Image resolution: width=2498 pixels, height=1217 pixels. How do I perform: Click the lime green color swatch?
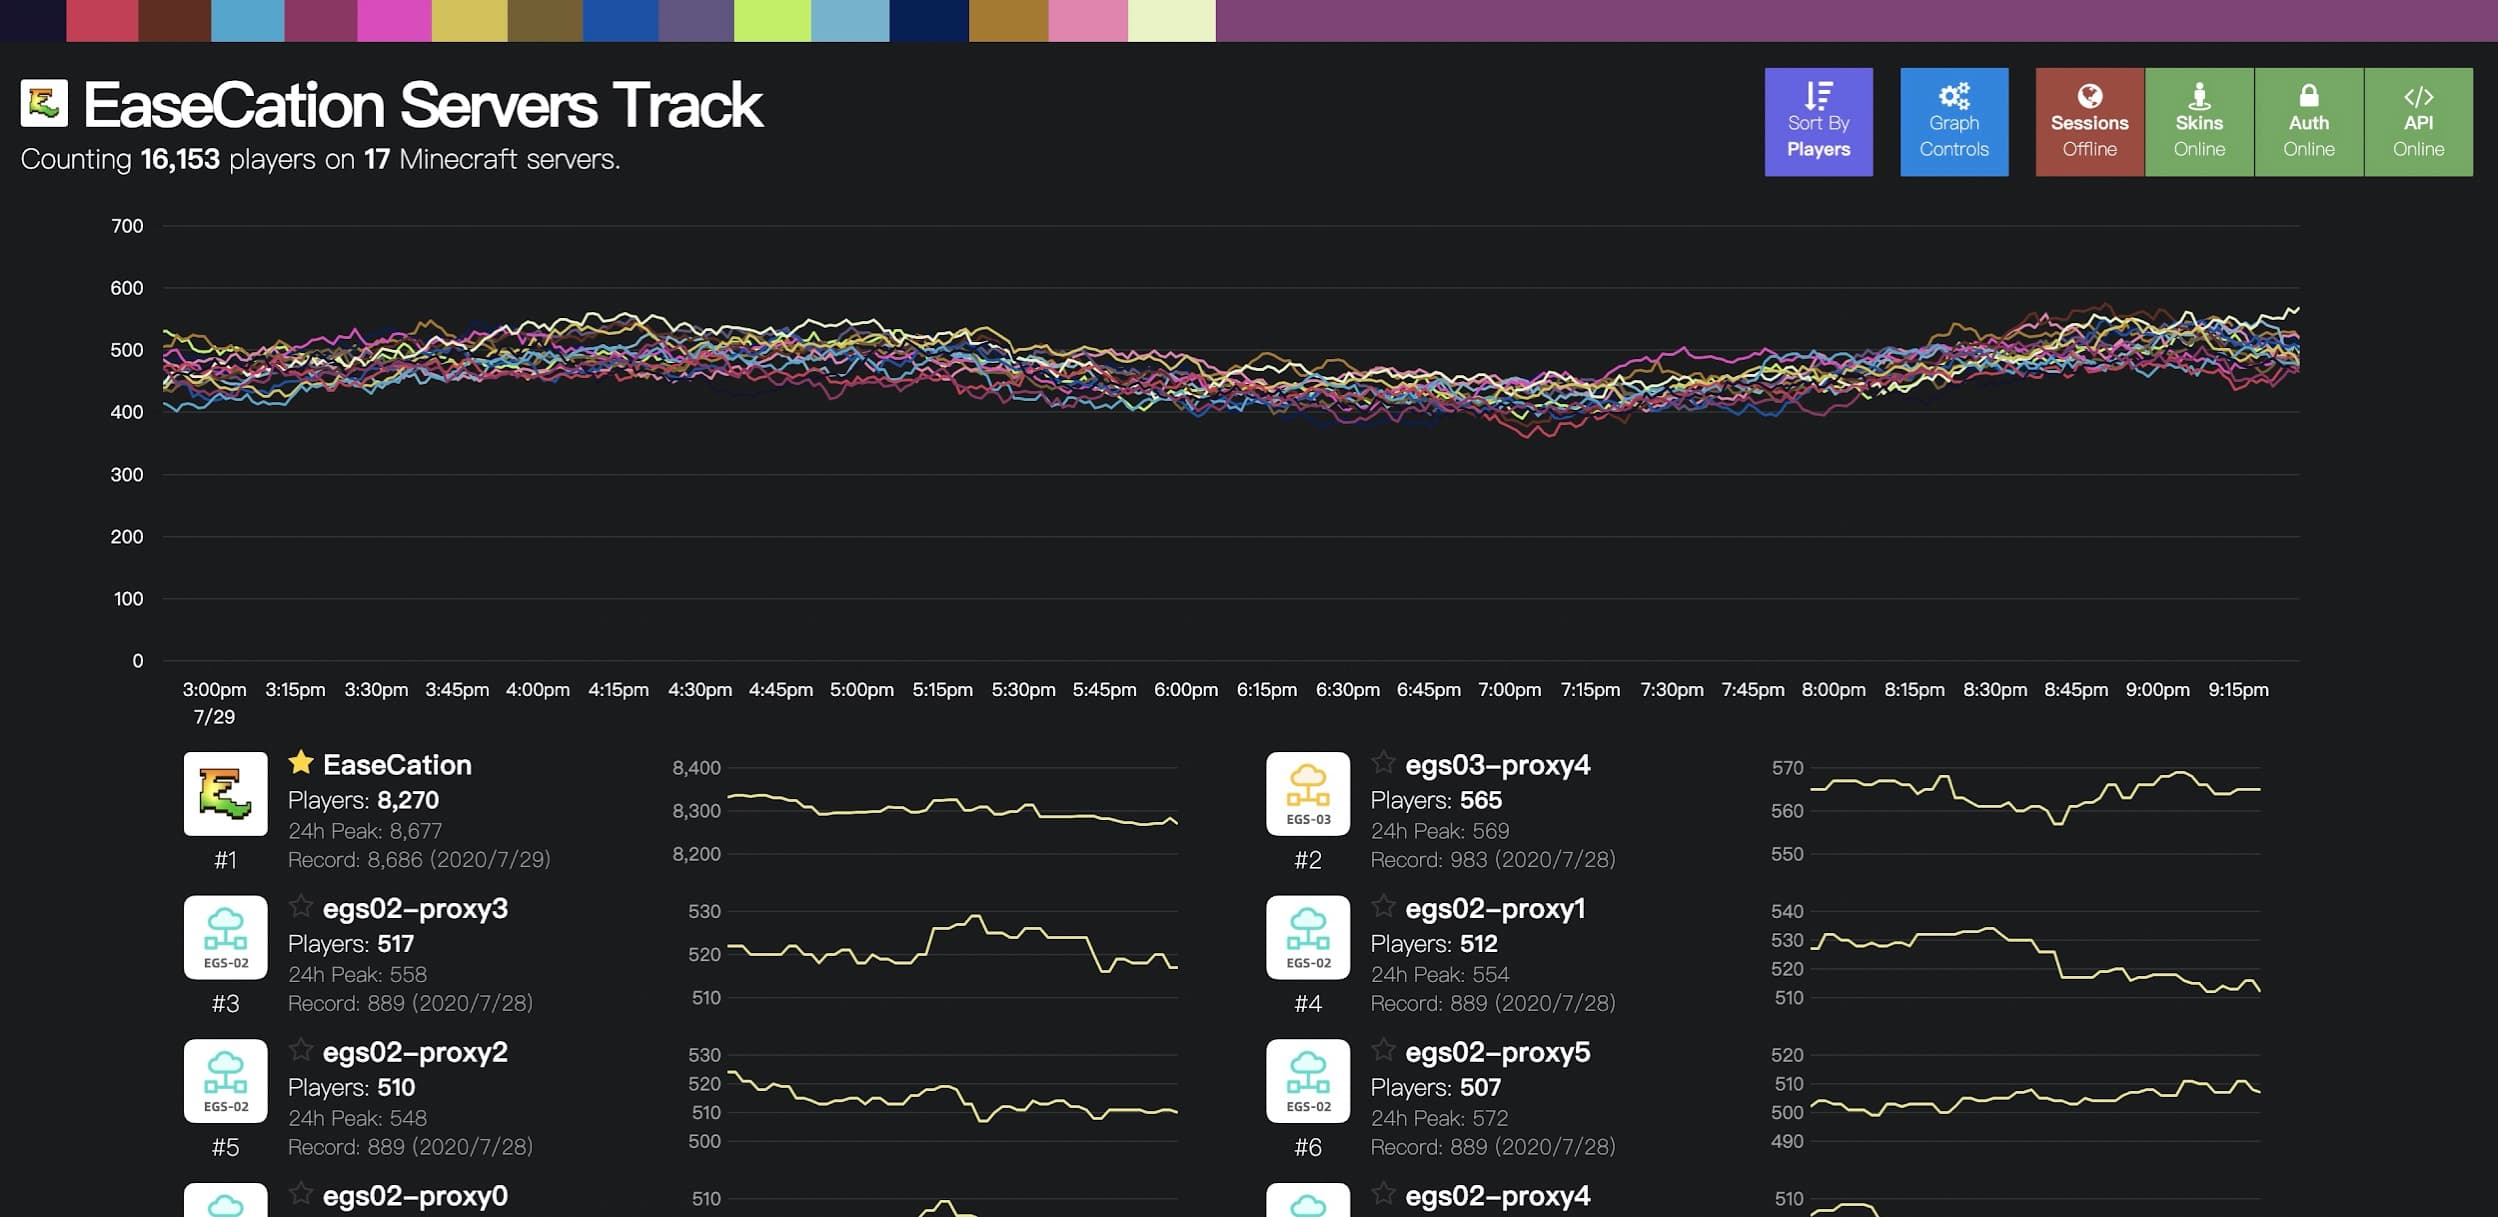771,20
